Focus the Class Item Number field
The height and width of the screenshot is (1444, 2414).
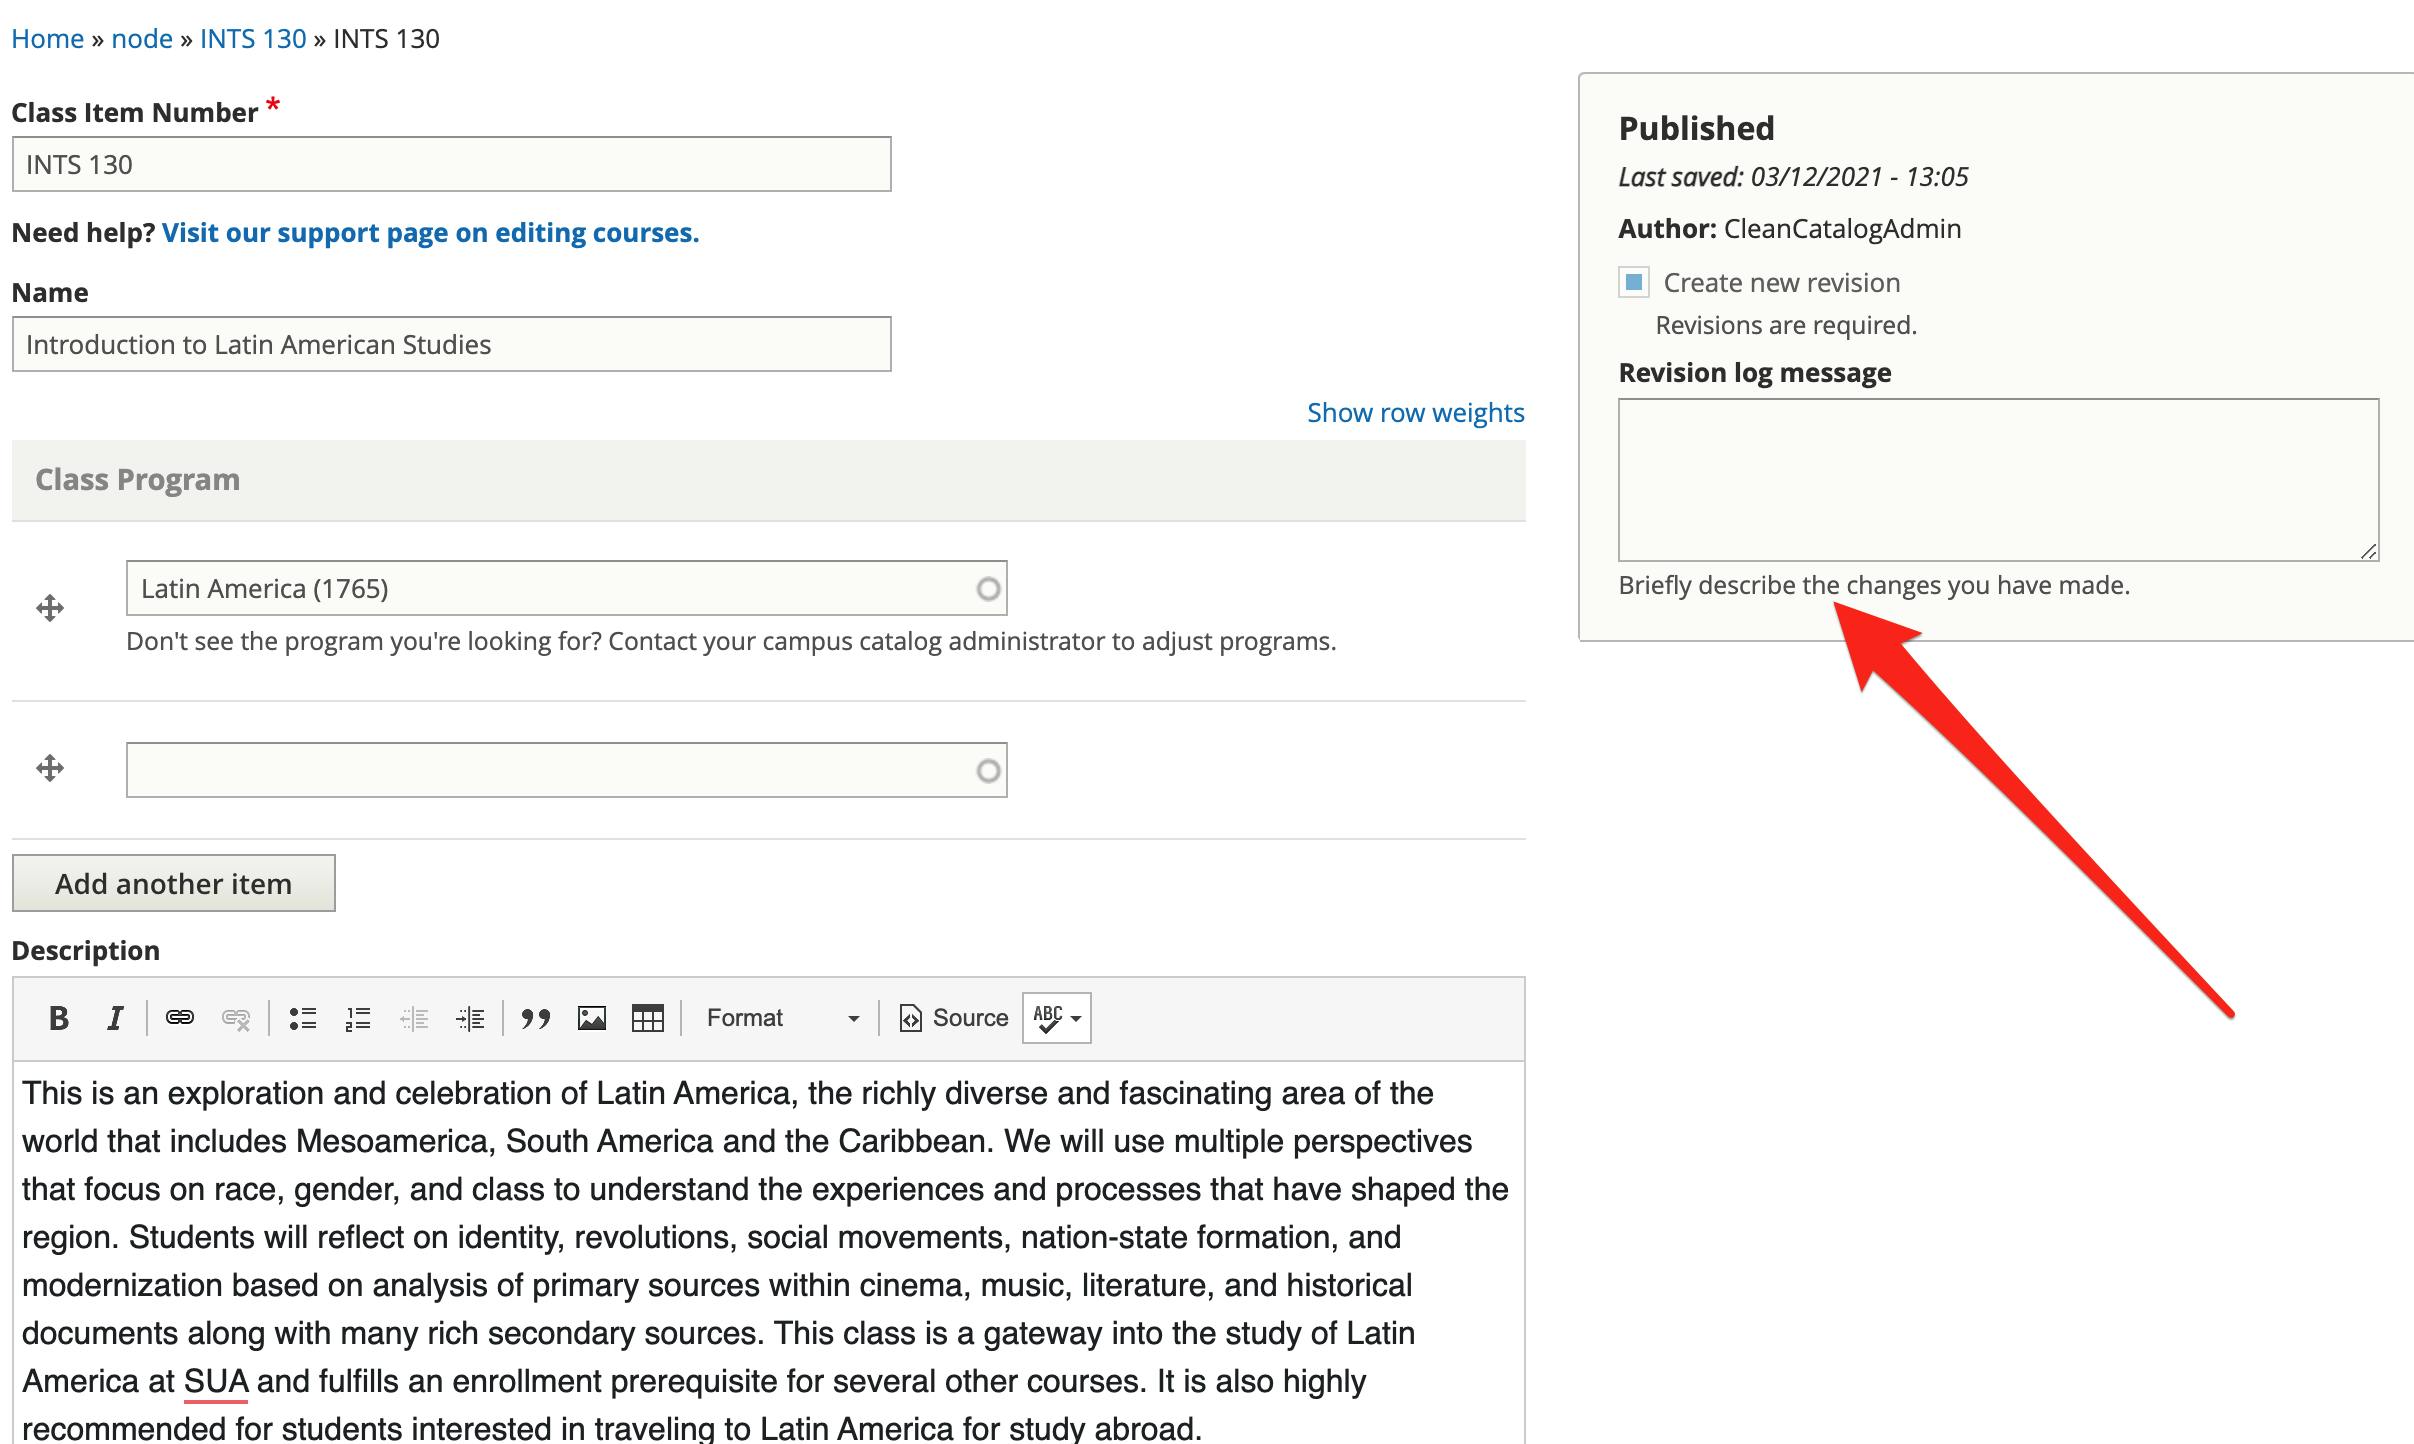point(451,164)
